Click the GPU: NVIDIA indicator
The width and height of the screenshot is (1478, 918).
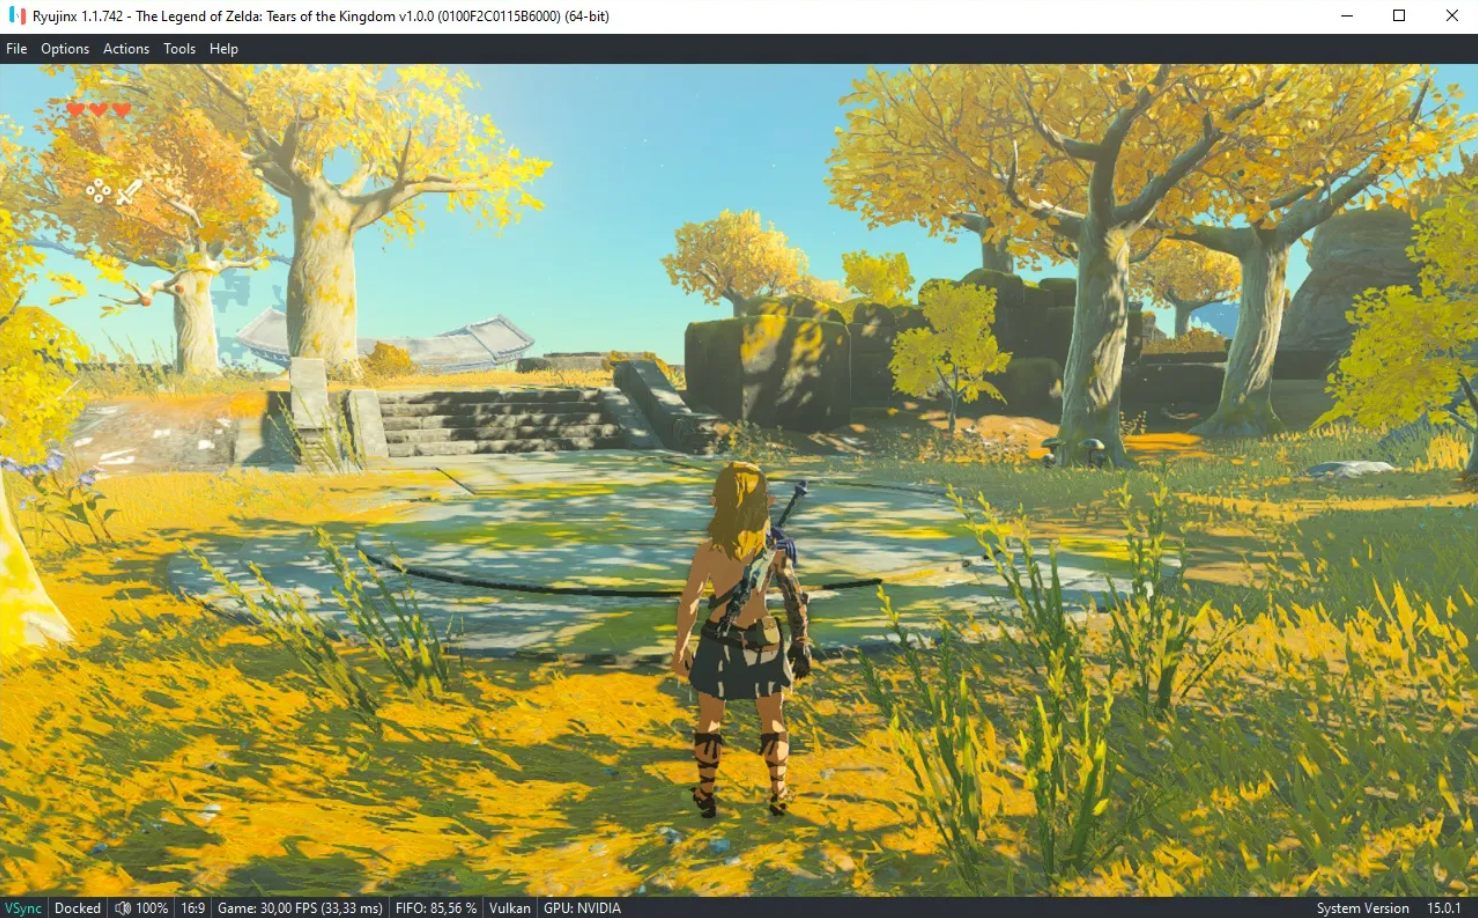581,907
